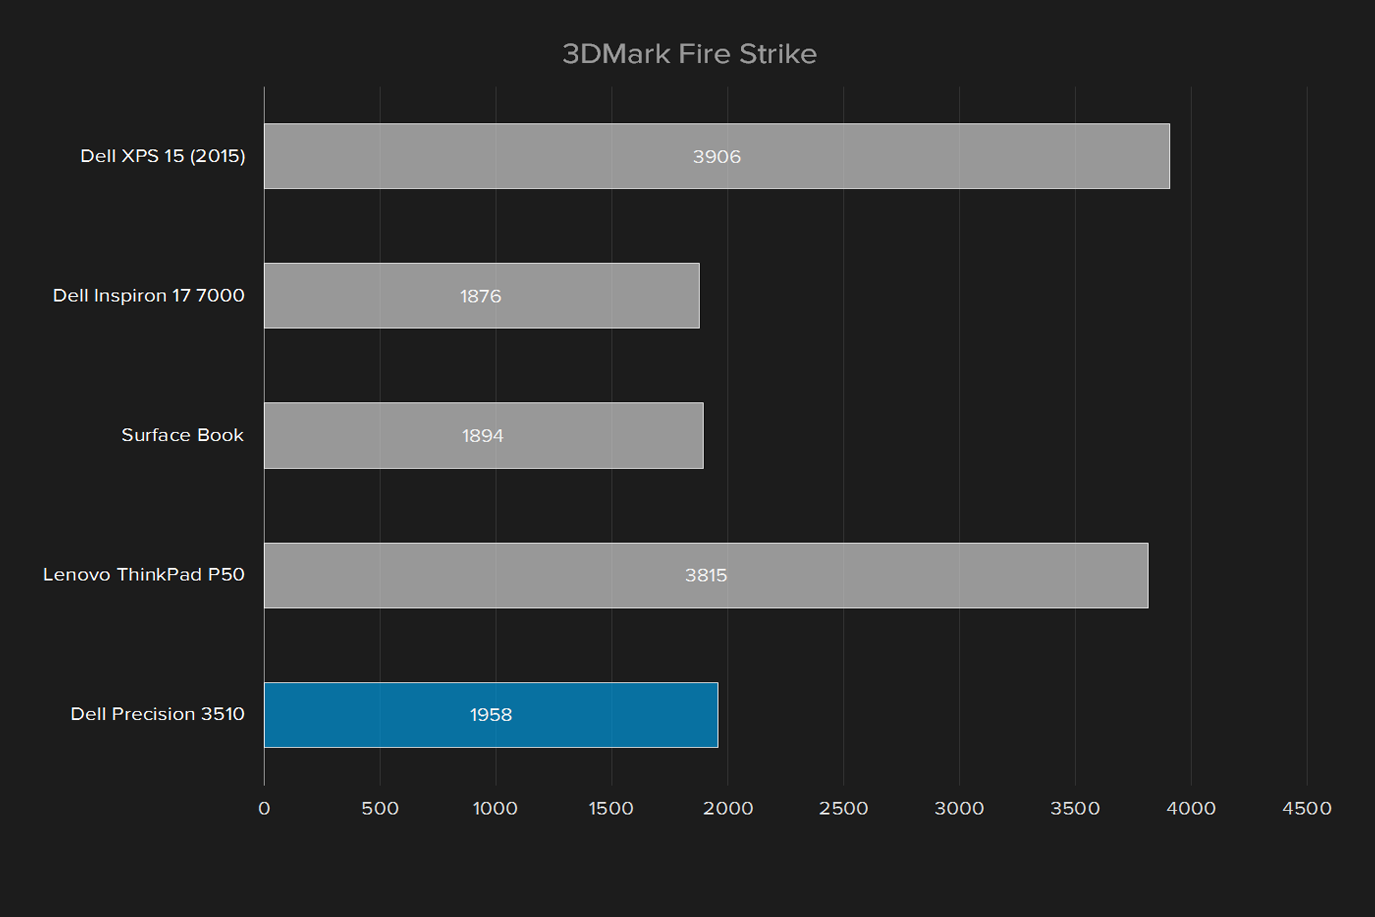Screen dimensions: 1375x917
Task: Click the chart title '3DMark Fire Strike'
Action: (689, 54)
